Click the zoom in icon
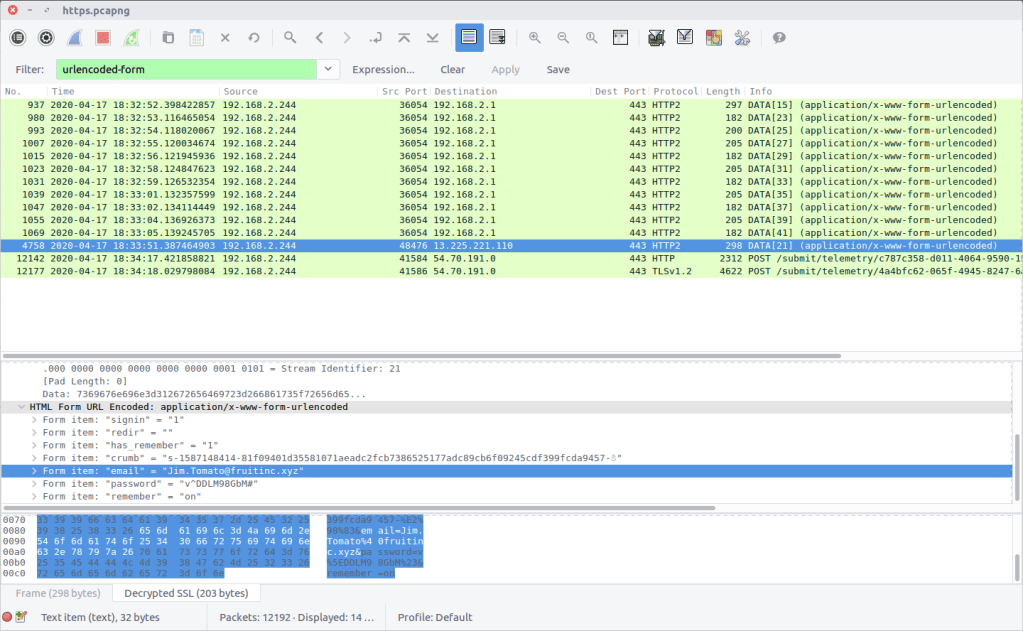Viewport: 1023px width, 631px height. 535,38
